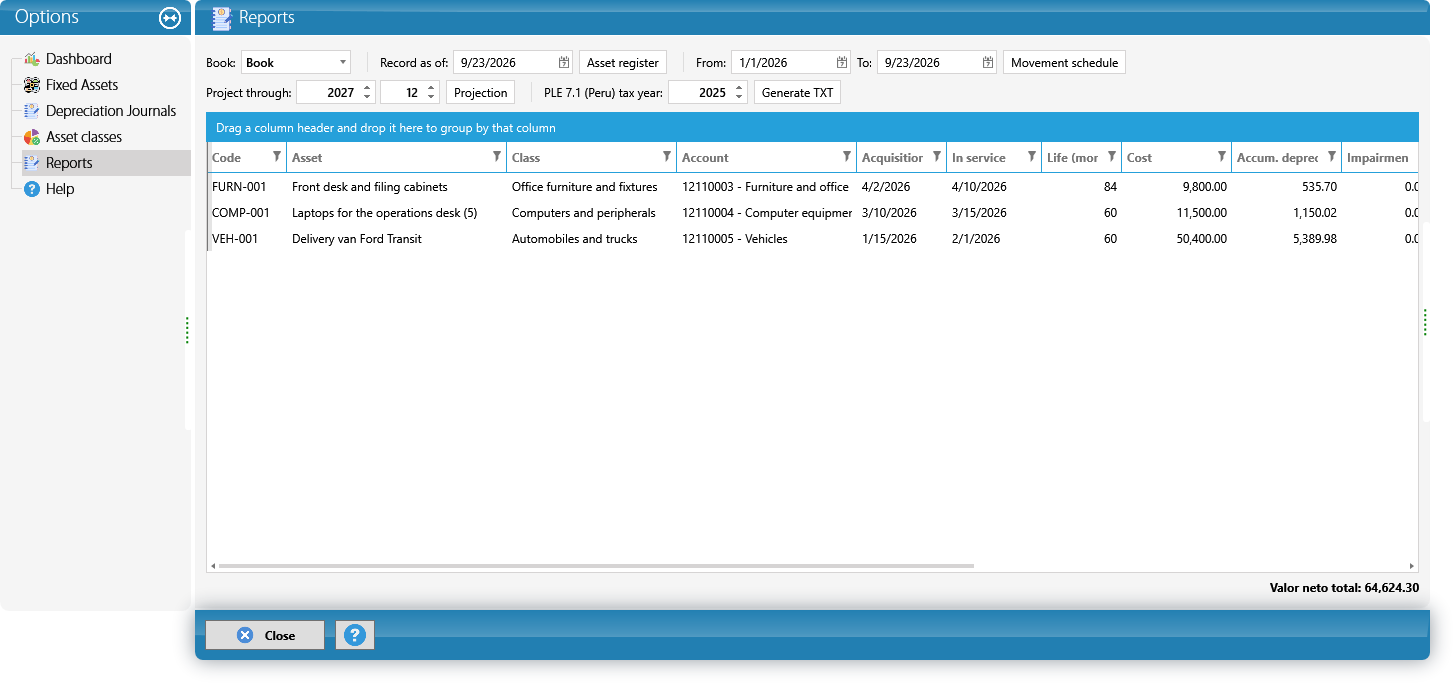The height and width of the screenshot is (683, 1453).
Task: Generate the Movement schedule report
Action: (1065, 62)
